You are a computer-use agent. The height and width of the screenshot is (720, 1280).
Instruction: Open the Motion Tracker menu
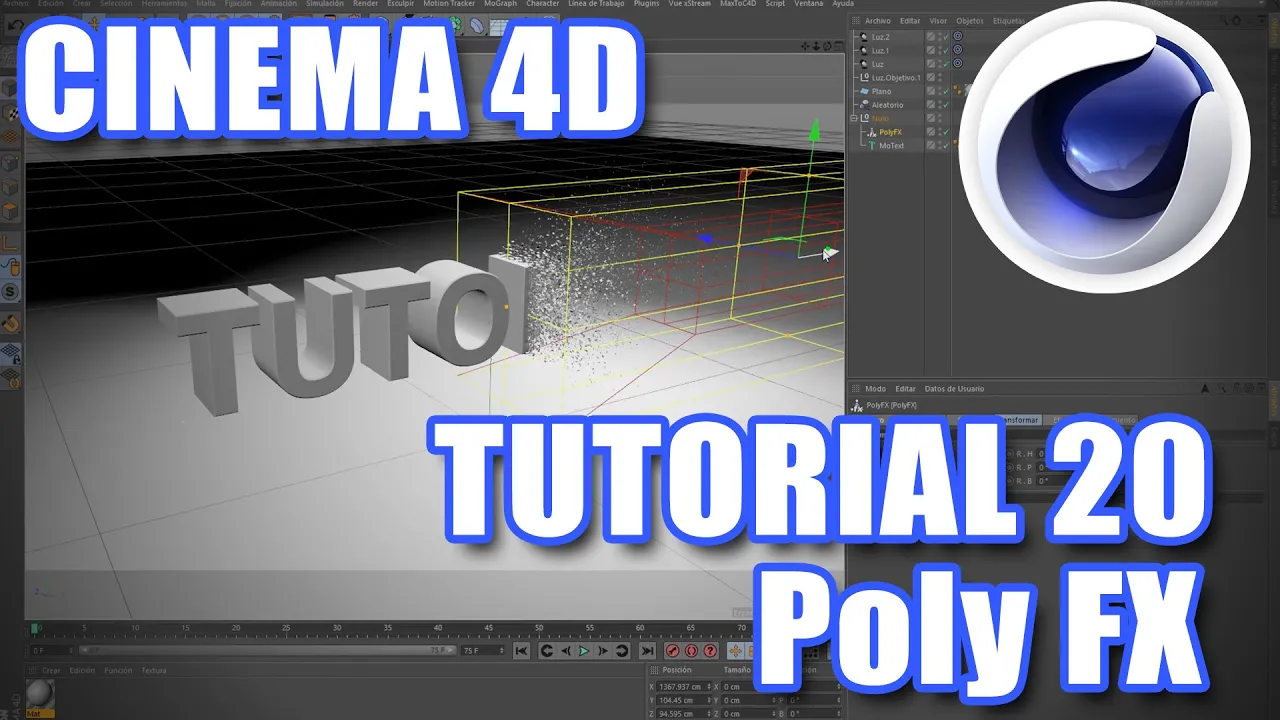tap(449, 4)
